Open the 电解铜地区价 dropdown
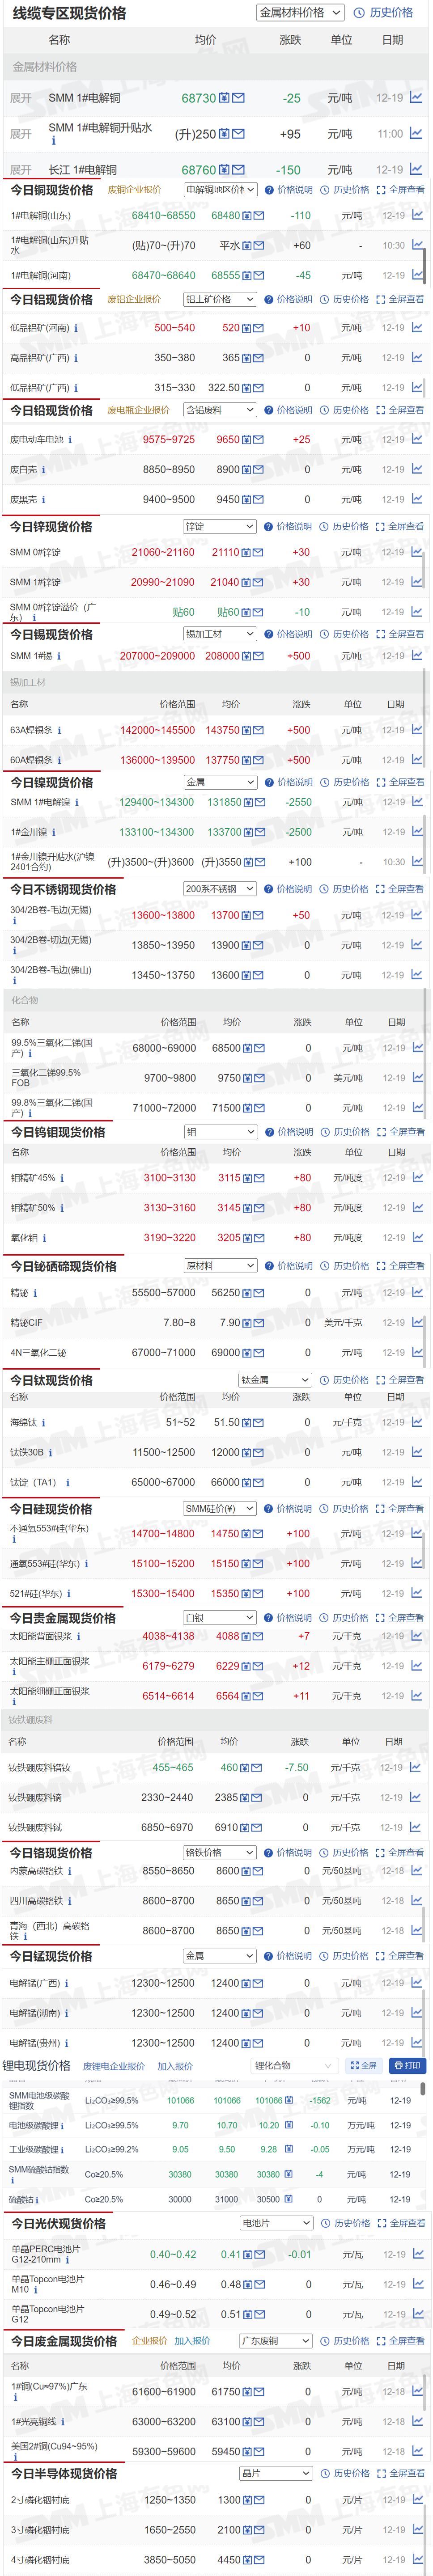This screenshot has height=2576, width=433. tap(220, 189)
